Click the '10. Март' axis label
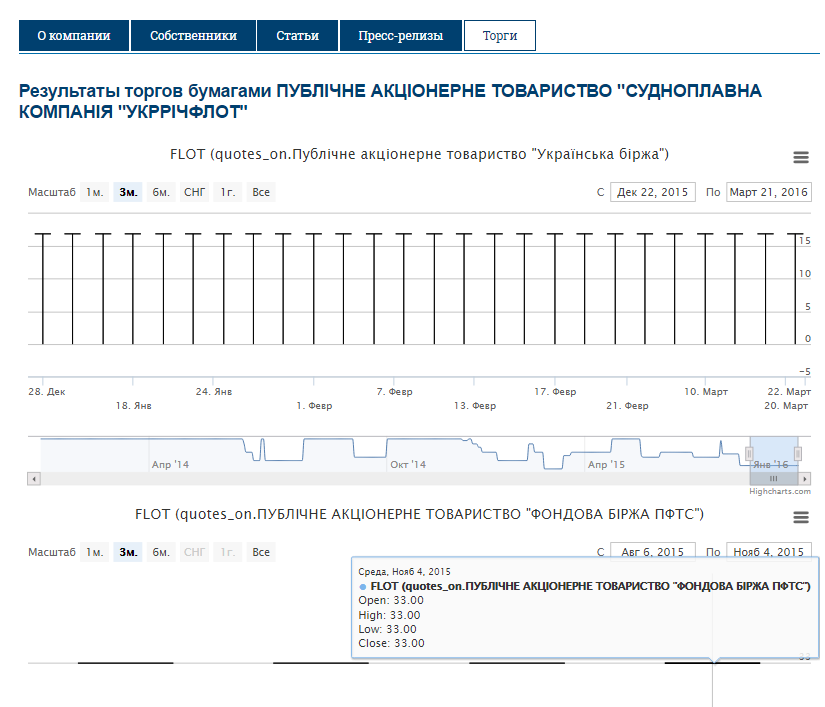825x707 pixels. [x=706, y=391]
